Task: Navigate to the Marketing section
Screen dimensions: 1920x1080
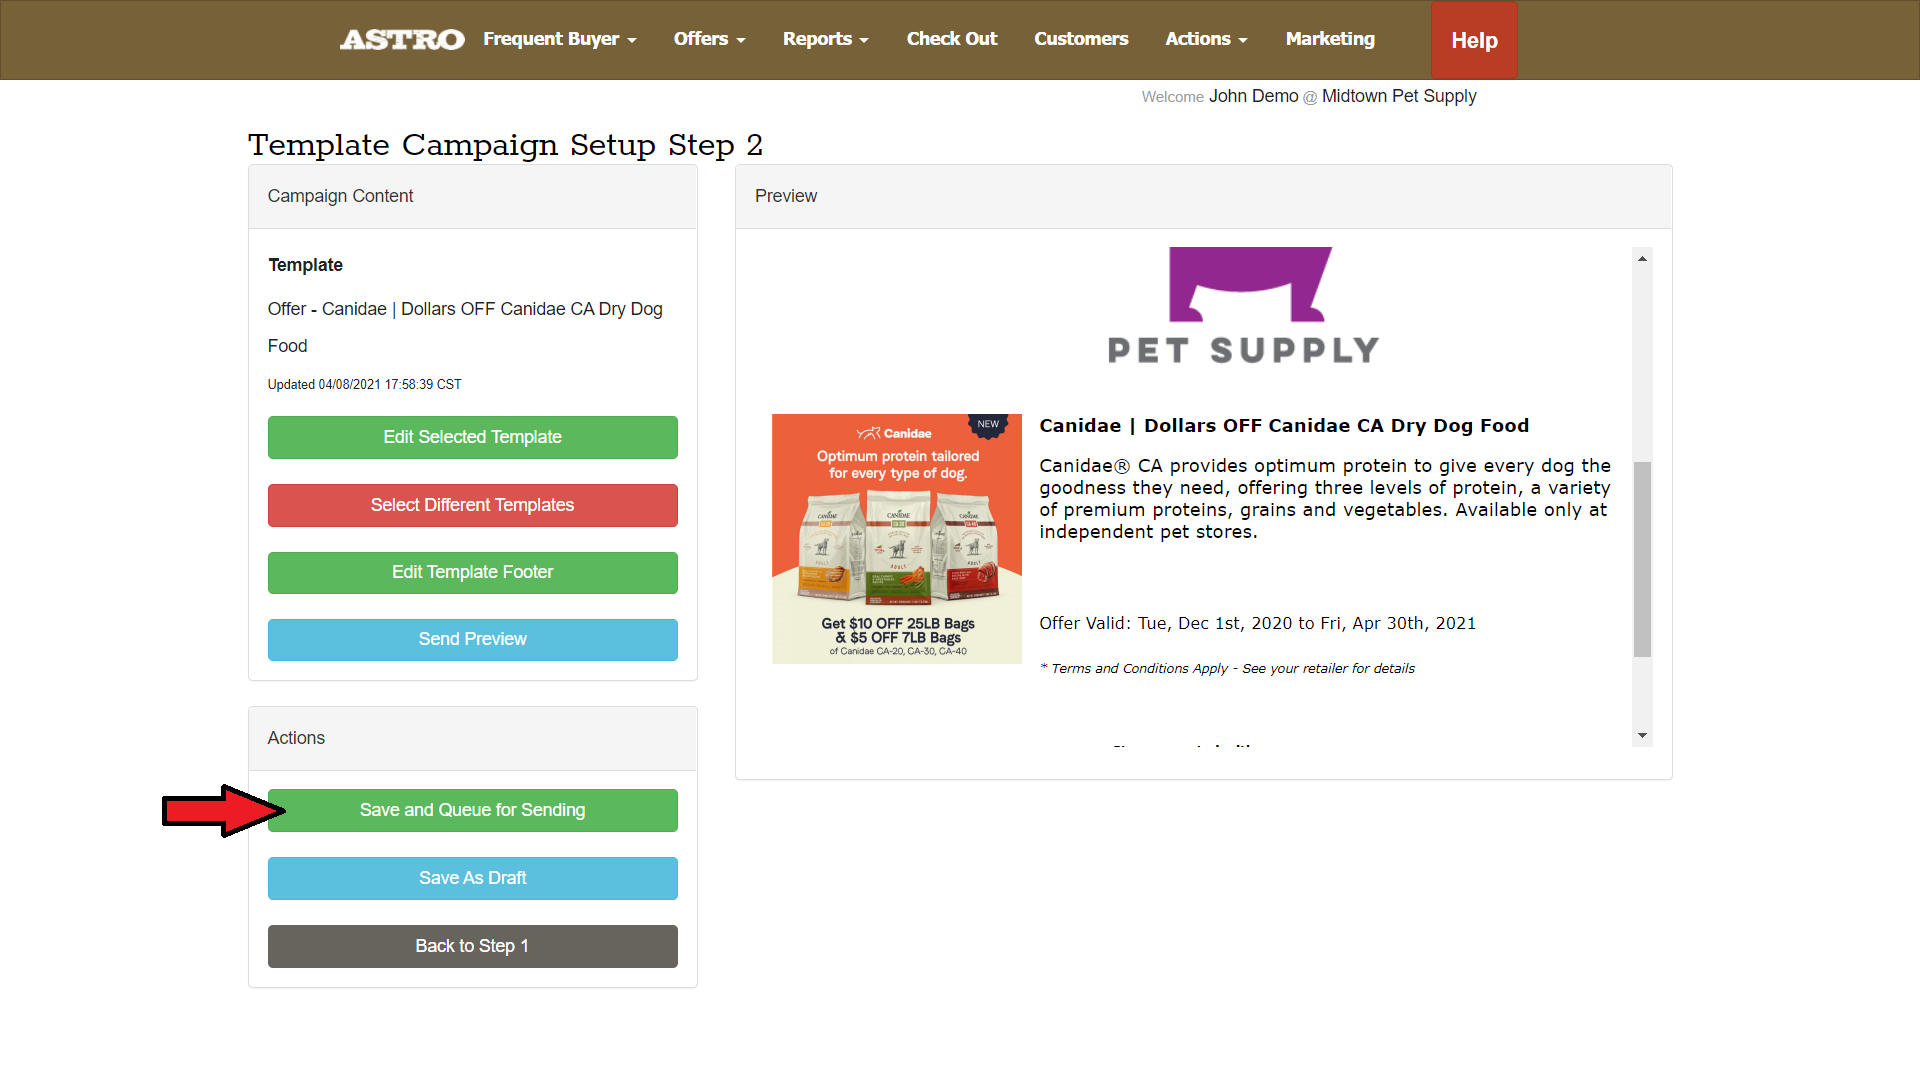Action: pyautogui.click(x=1330, y=39)
